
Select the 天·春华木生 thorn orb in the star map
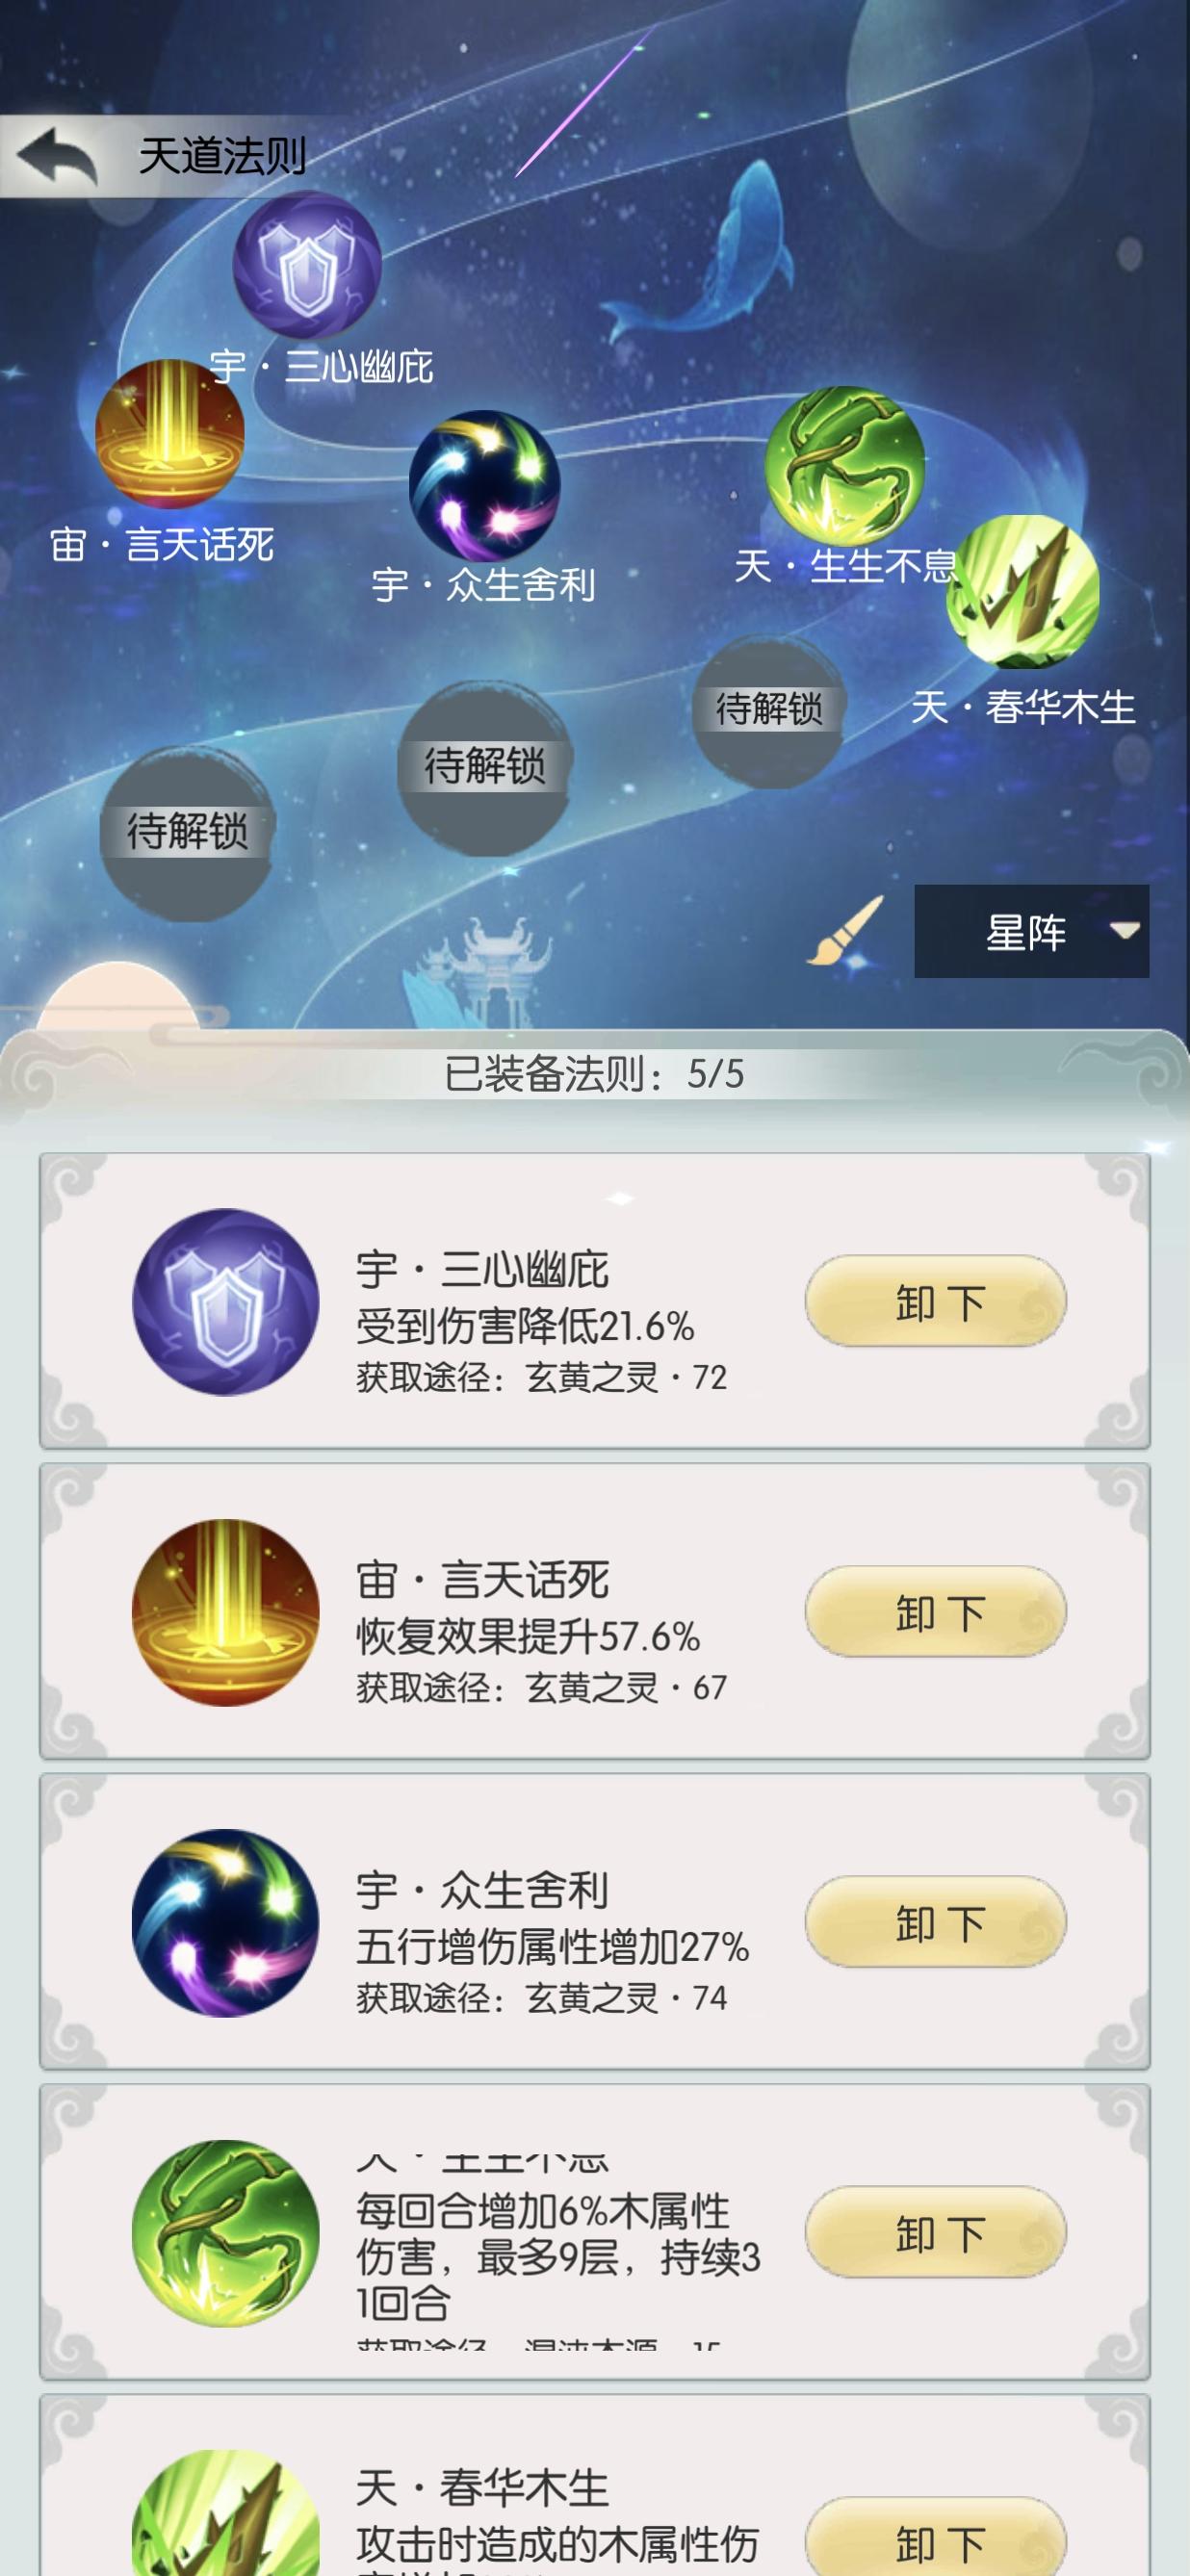pos(1023,592)
